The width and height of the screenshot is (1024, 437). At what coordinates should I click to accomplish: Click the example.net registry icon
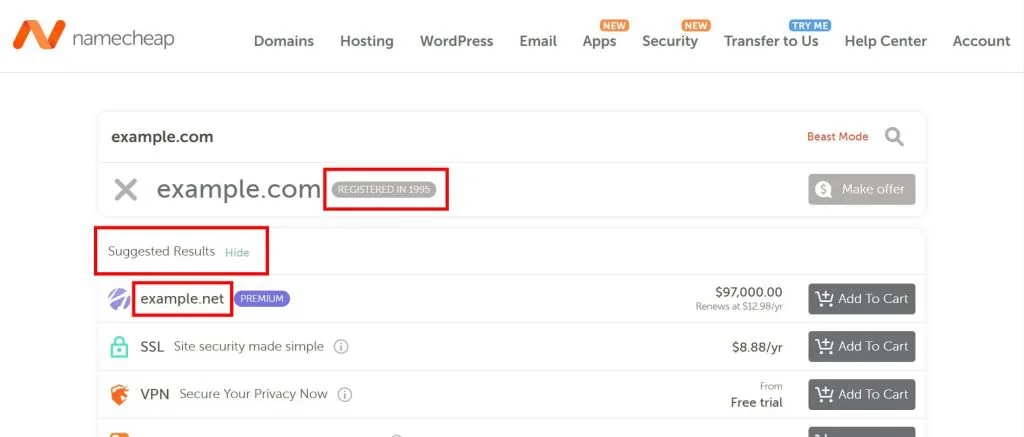coord(119,299)
